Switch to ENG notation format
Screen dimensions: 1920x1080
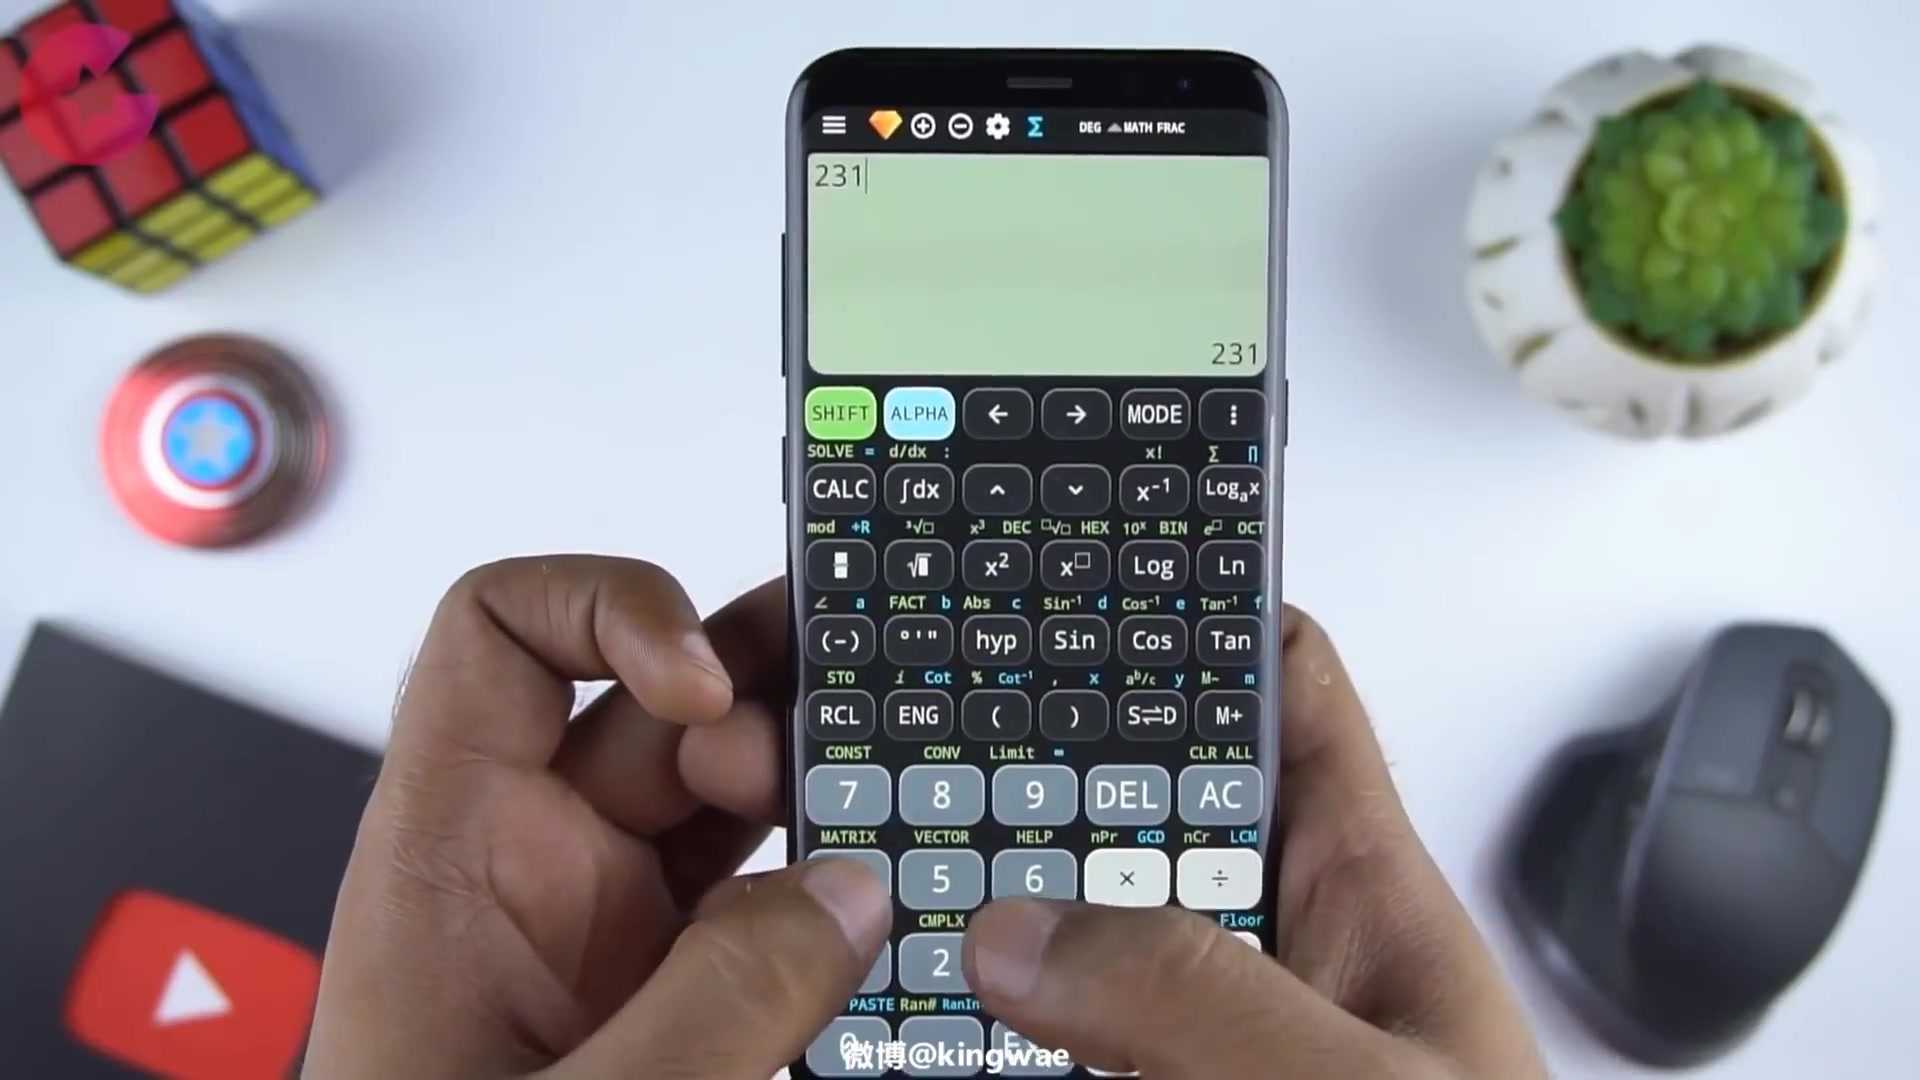click(x=919, y=713)
